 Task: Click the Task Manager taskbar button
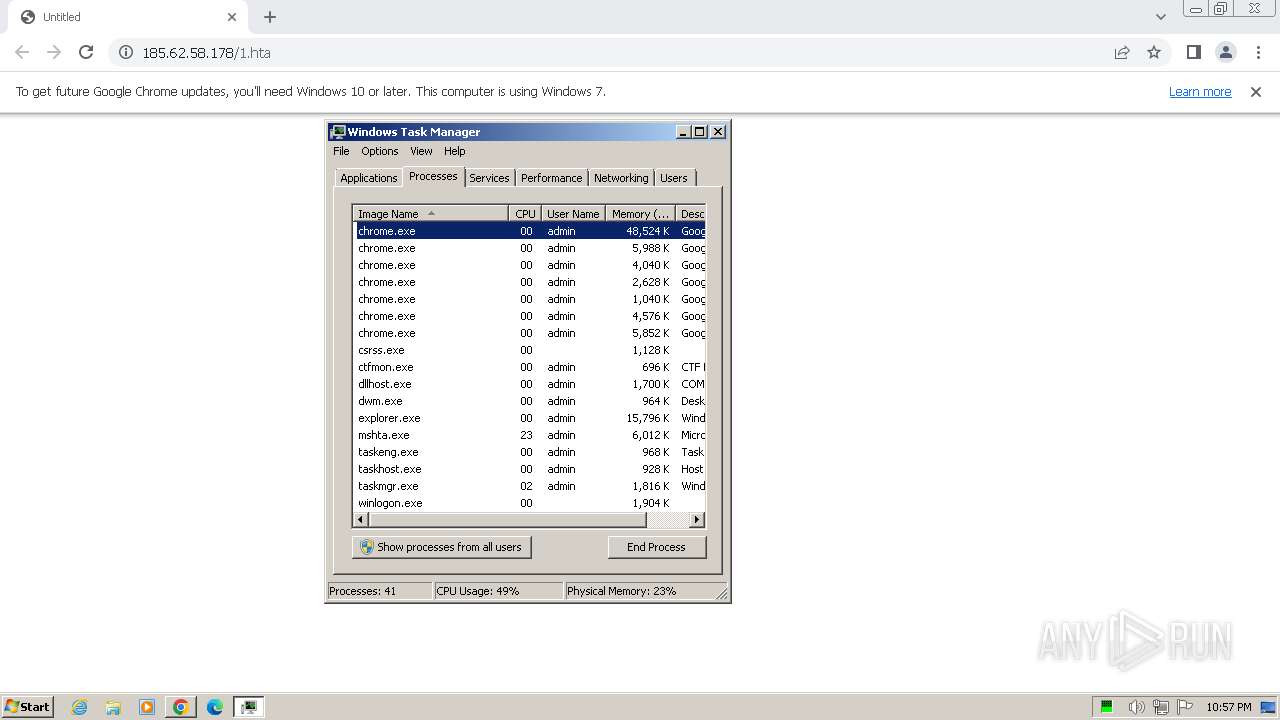point(248,707)
